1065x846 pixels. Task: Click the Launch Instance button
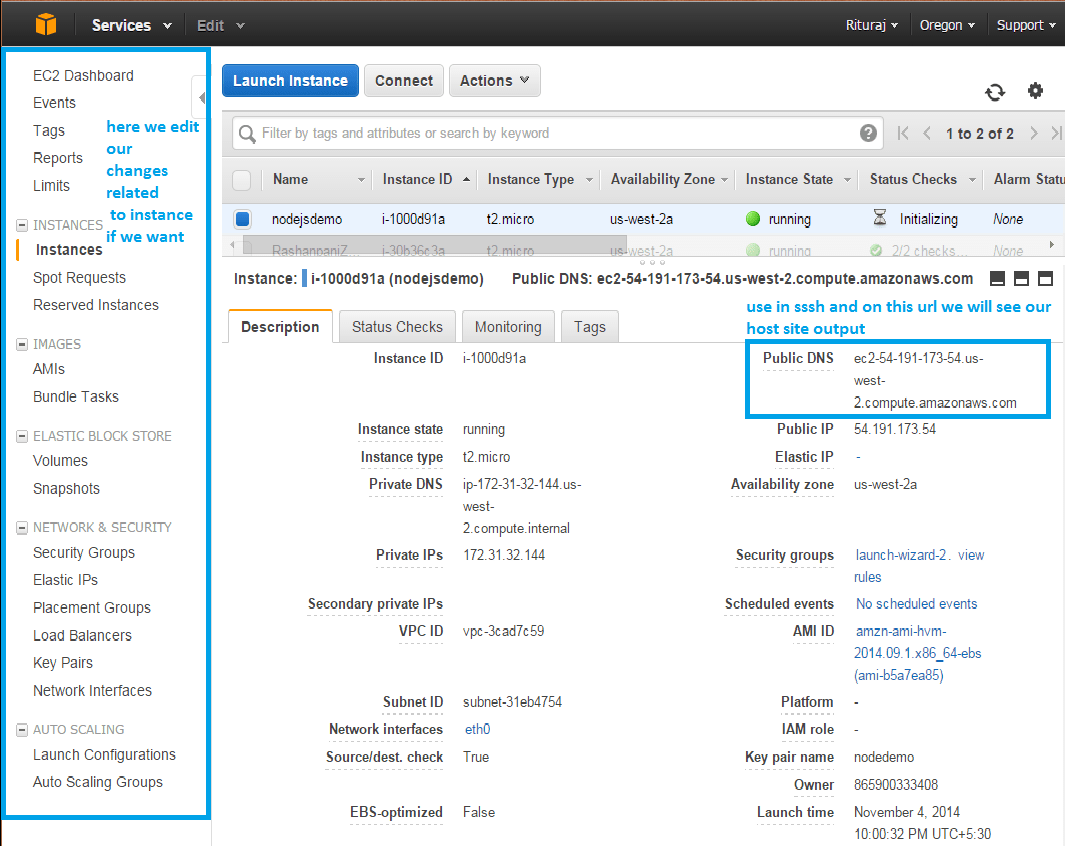coord(290,81)
